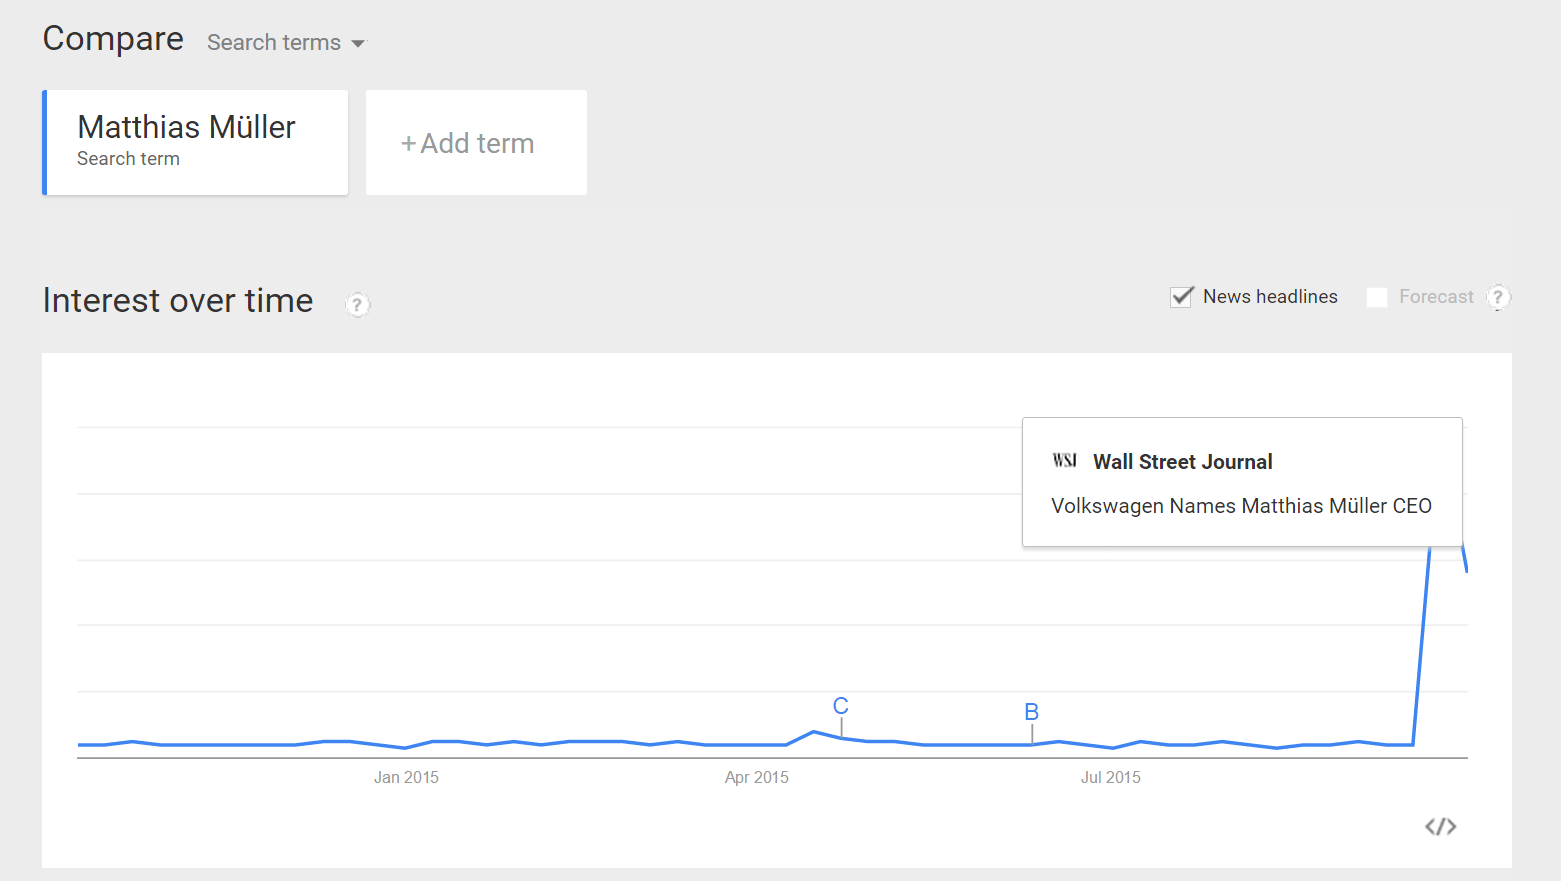The height and width of the screenshot is (881, 1561).
Task: Open the Search terms dropdown
Action: [x=286, y=43]
